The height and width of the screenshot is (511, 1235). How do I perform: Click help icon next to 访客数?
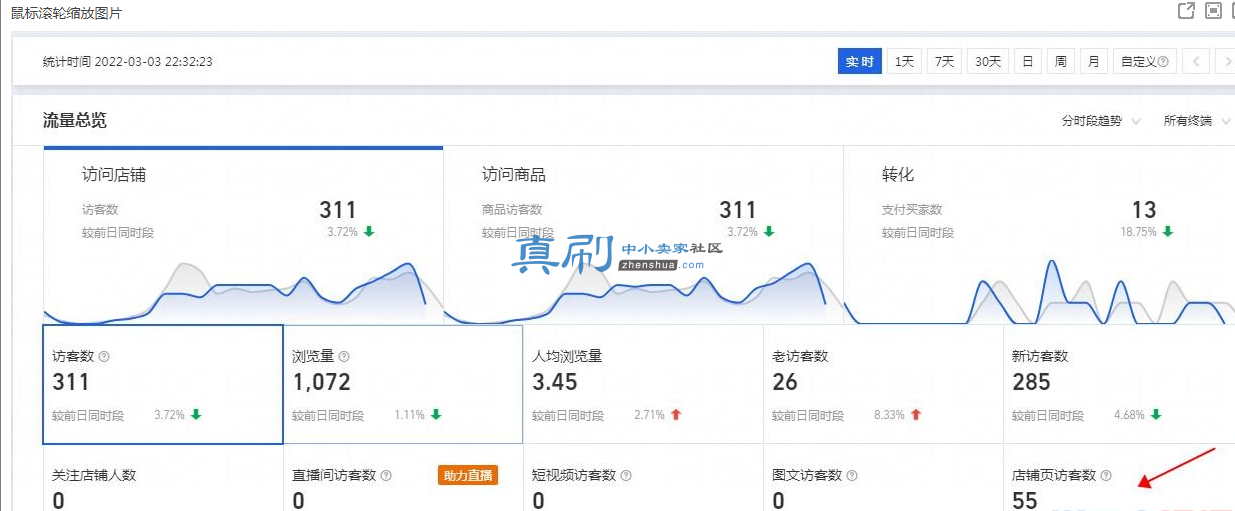coord(104,356)
